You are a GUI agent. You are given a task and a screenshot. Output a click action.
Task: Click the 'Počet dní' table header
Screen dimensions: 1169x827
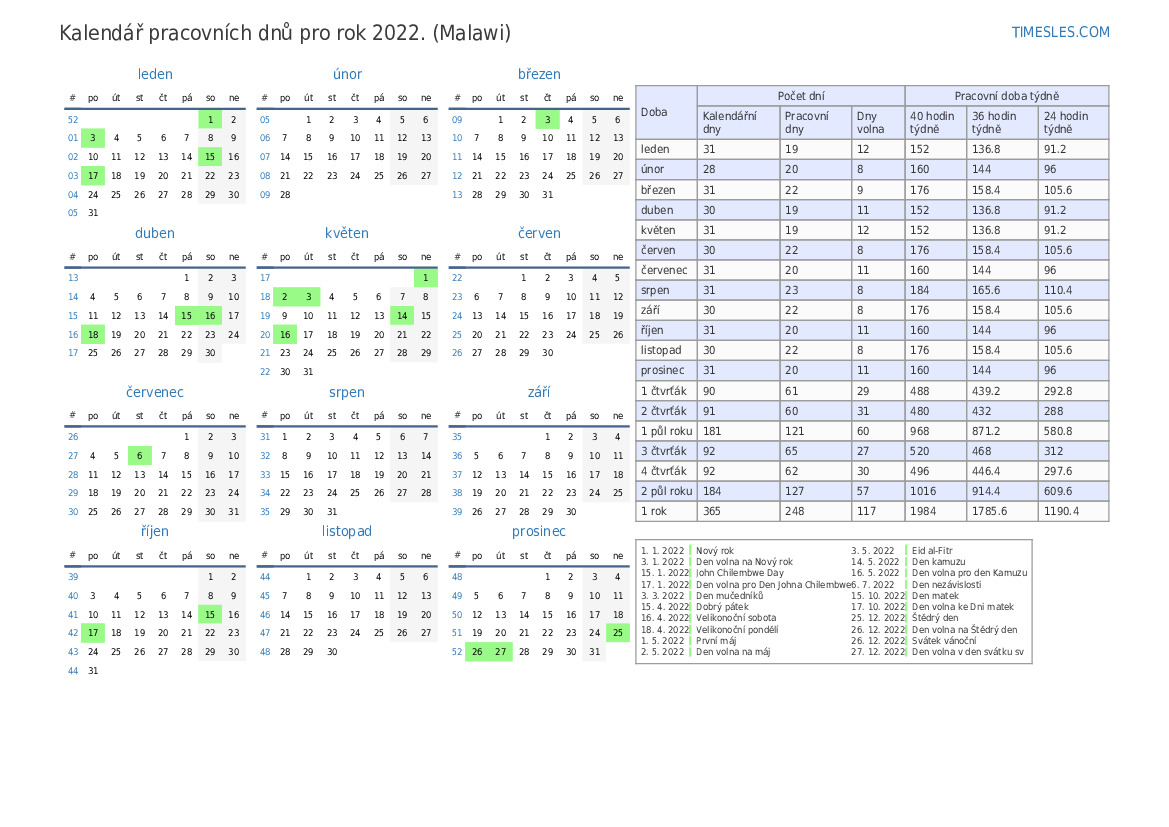pos(800,96)
